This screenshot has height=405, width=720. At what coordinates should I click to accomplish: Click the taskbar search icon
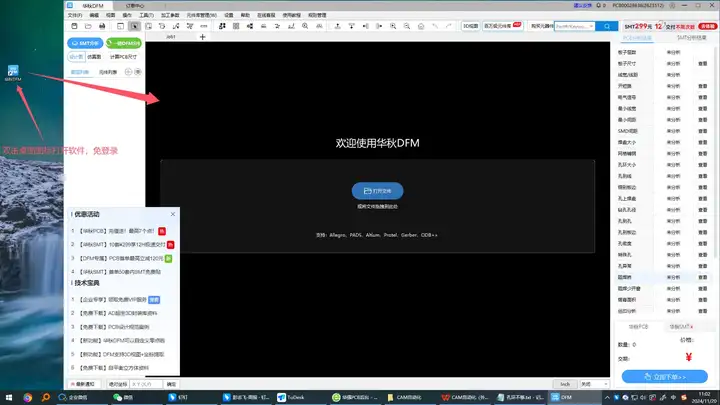click(x=45, y=397)
